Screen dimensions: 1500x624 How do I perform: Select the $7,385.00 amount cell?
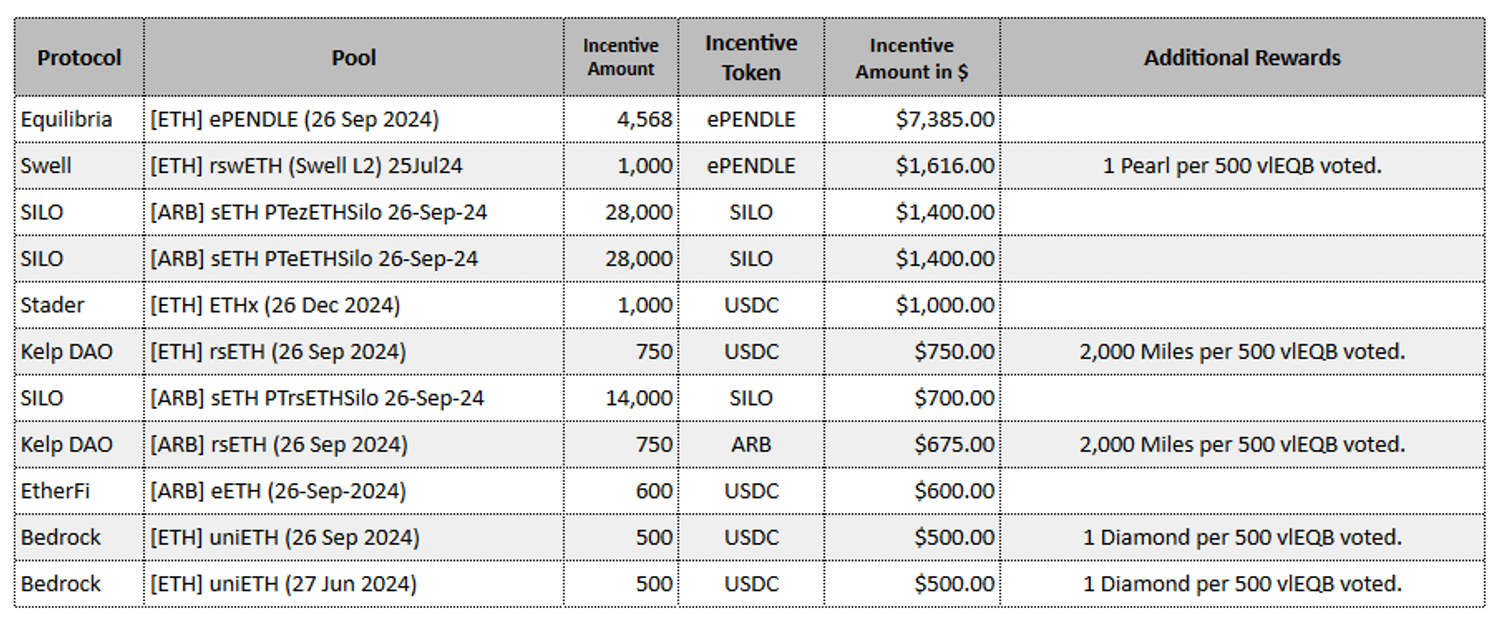(945, 120)
